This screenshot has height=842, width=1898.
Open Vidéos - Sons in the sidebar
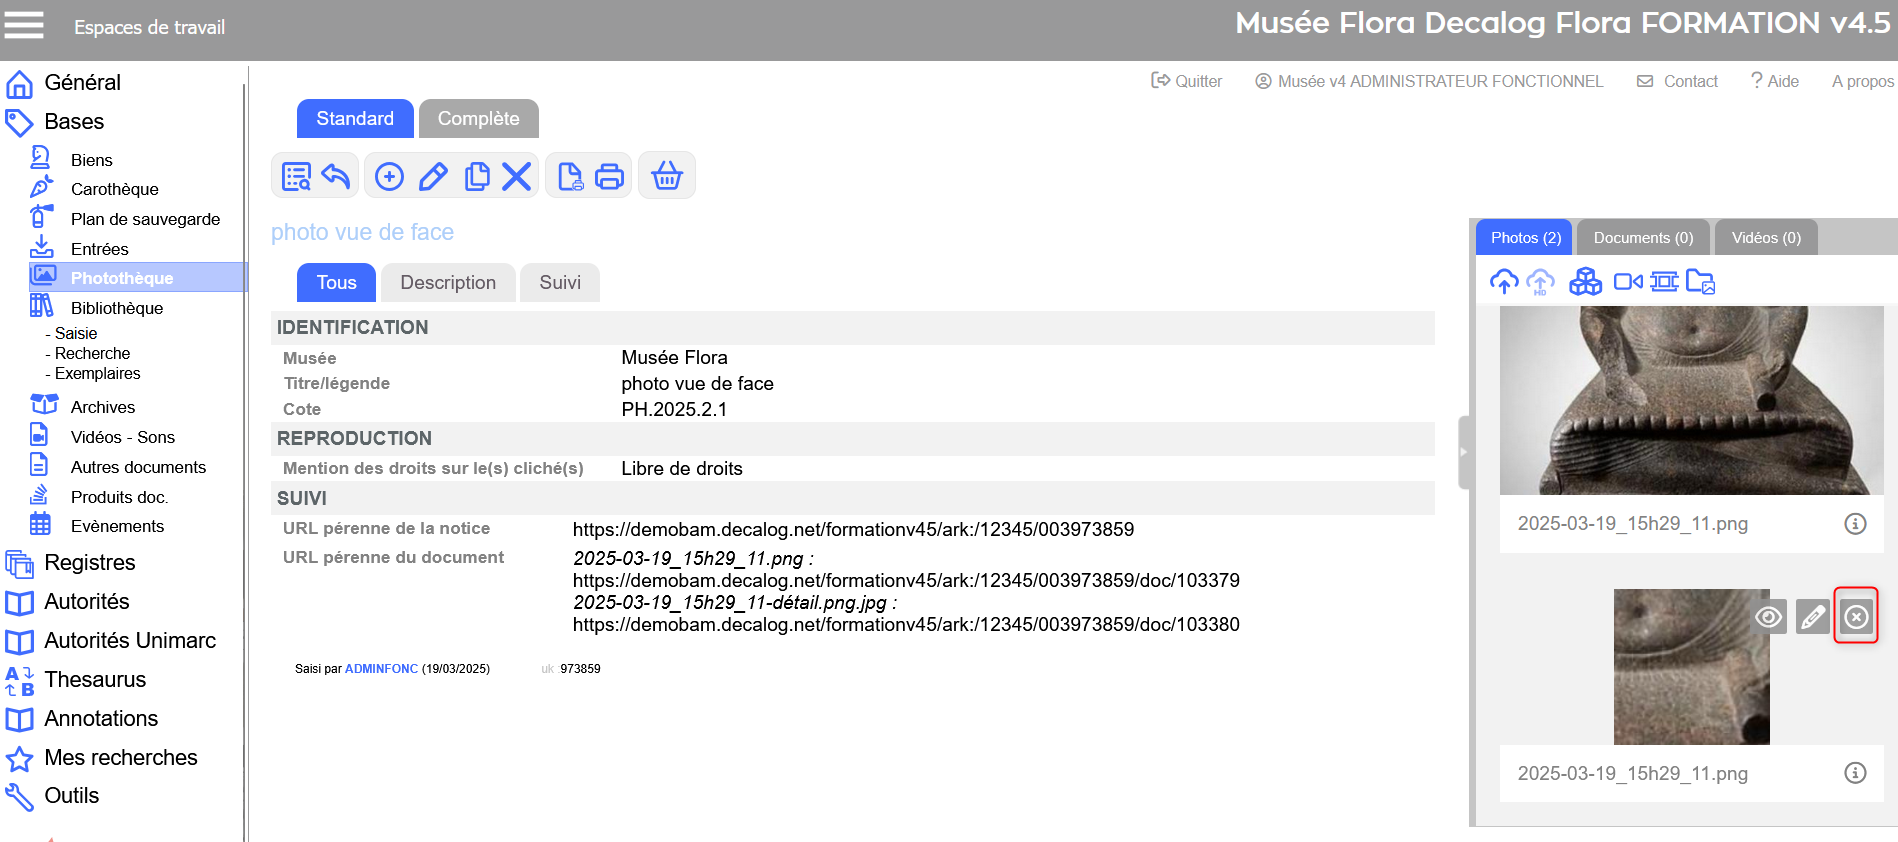(122, 437)
